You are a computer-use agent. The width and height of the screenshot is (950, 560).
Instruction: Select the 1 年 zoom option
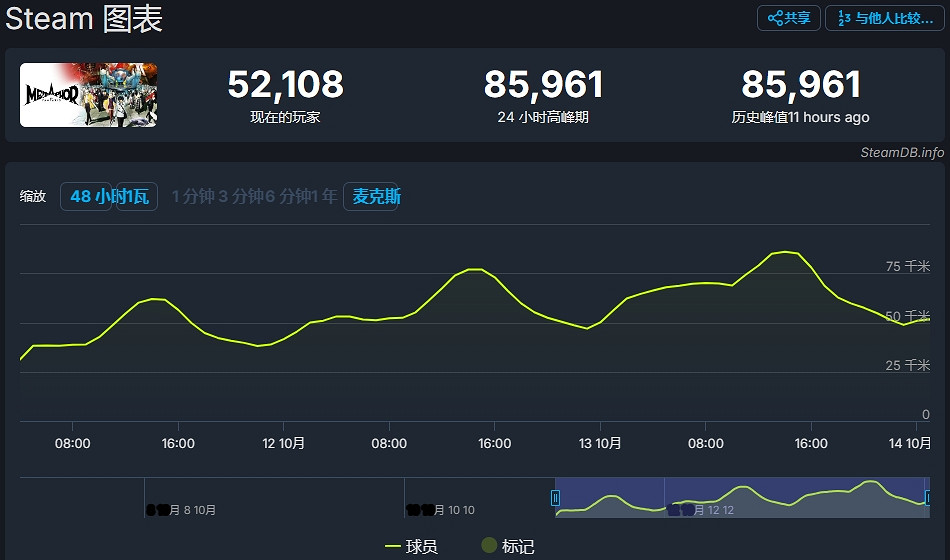[x=324, y=197]
